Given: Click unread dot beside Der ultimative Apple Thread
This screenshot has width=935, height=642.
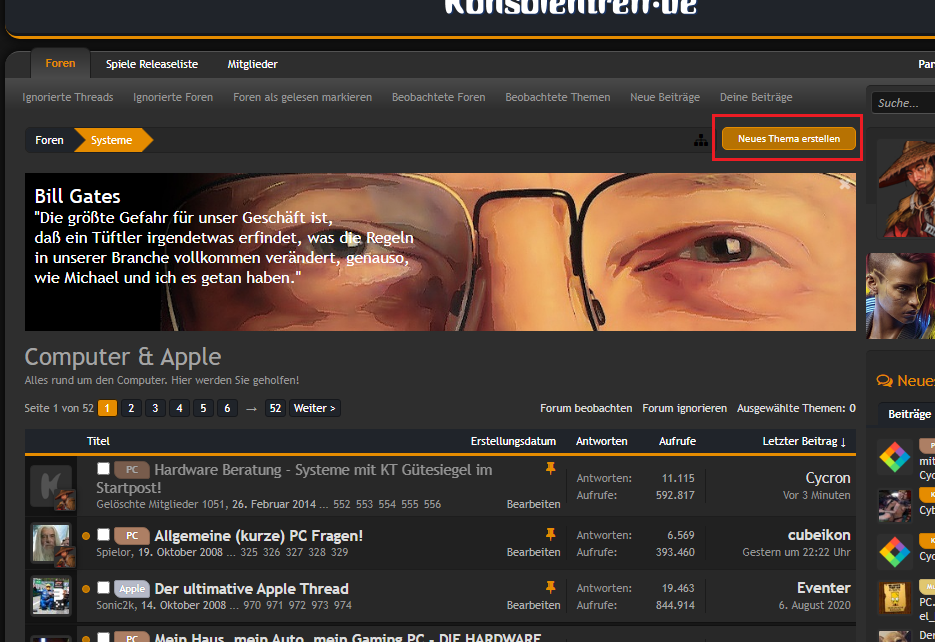Looking at the screenshot, I should pyautogui.click(x=86, y=589).
